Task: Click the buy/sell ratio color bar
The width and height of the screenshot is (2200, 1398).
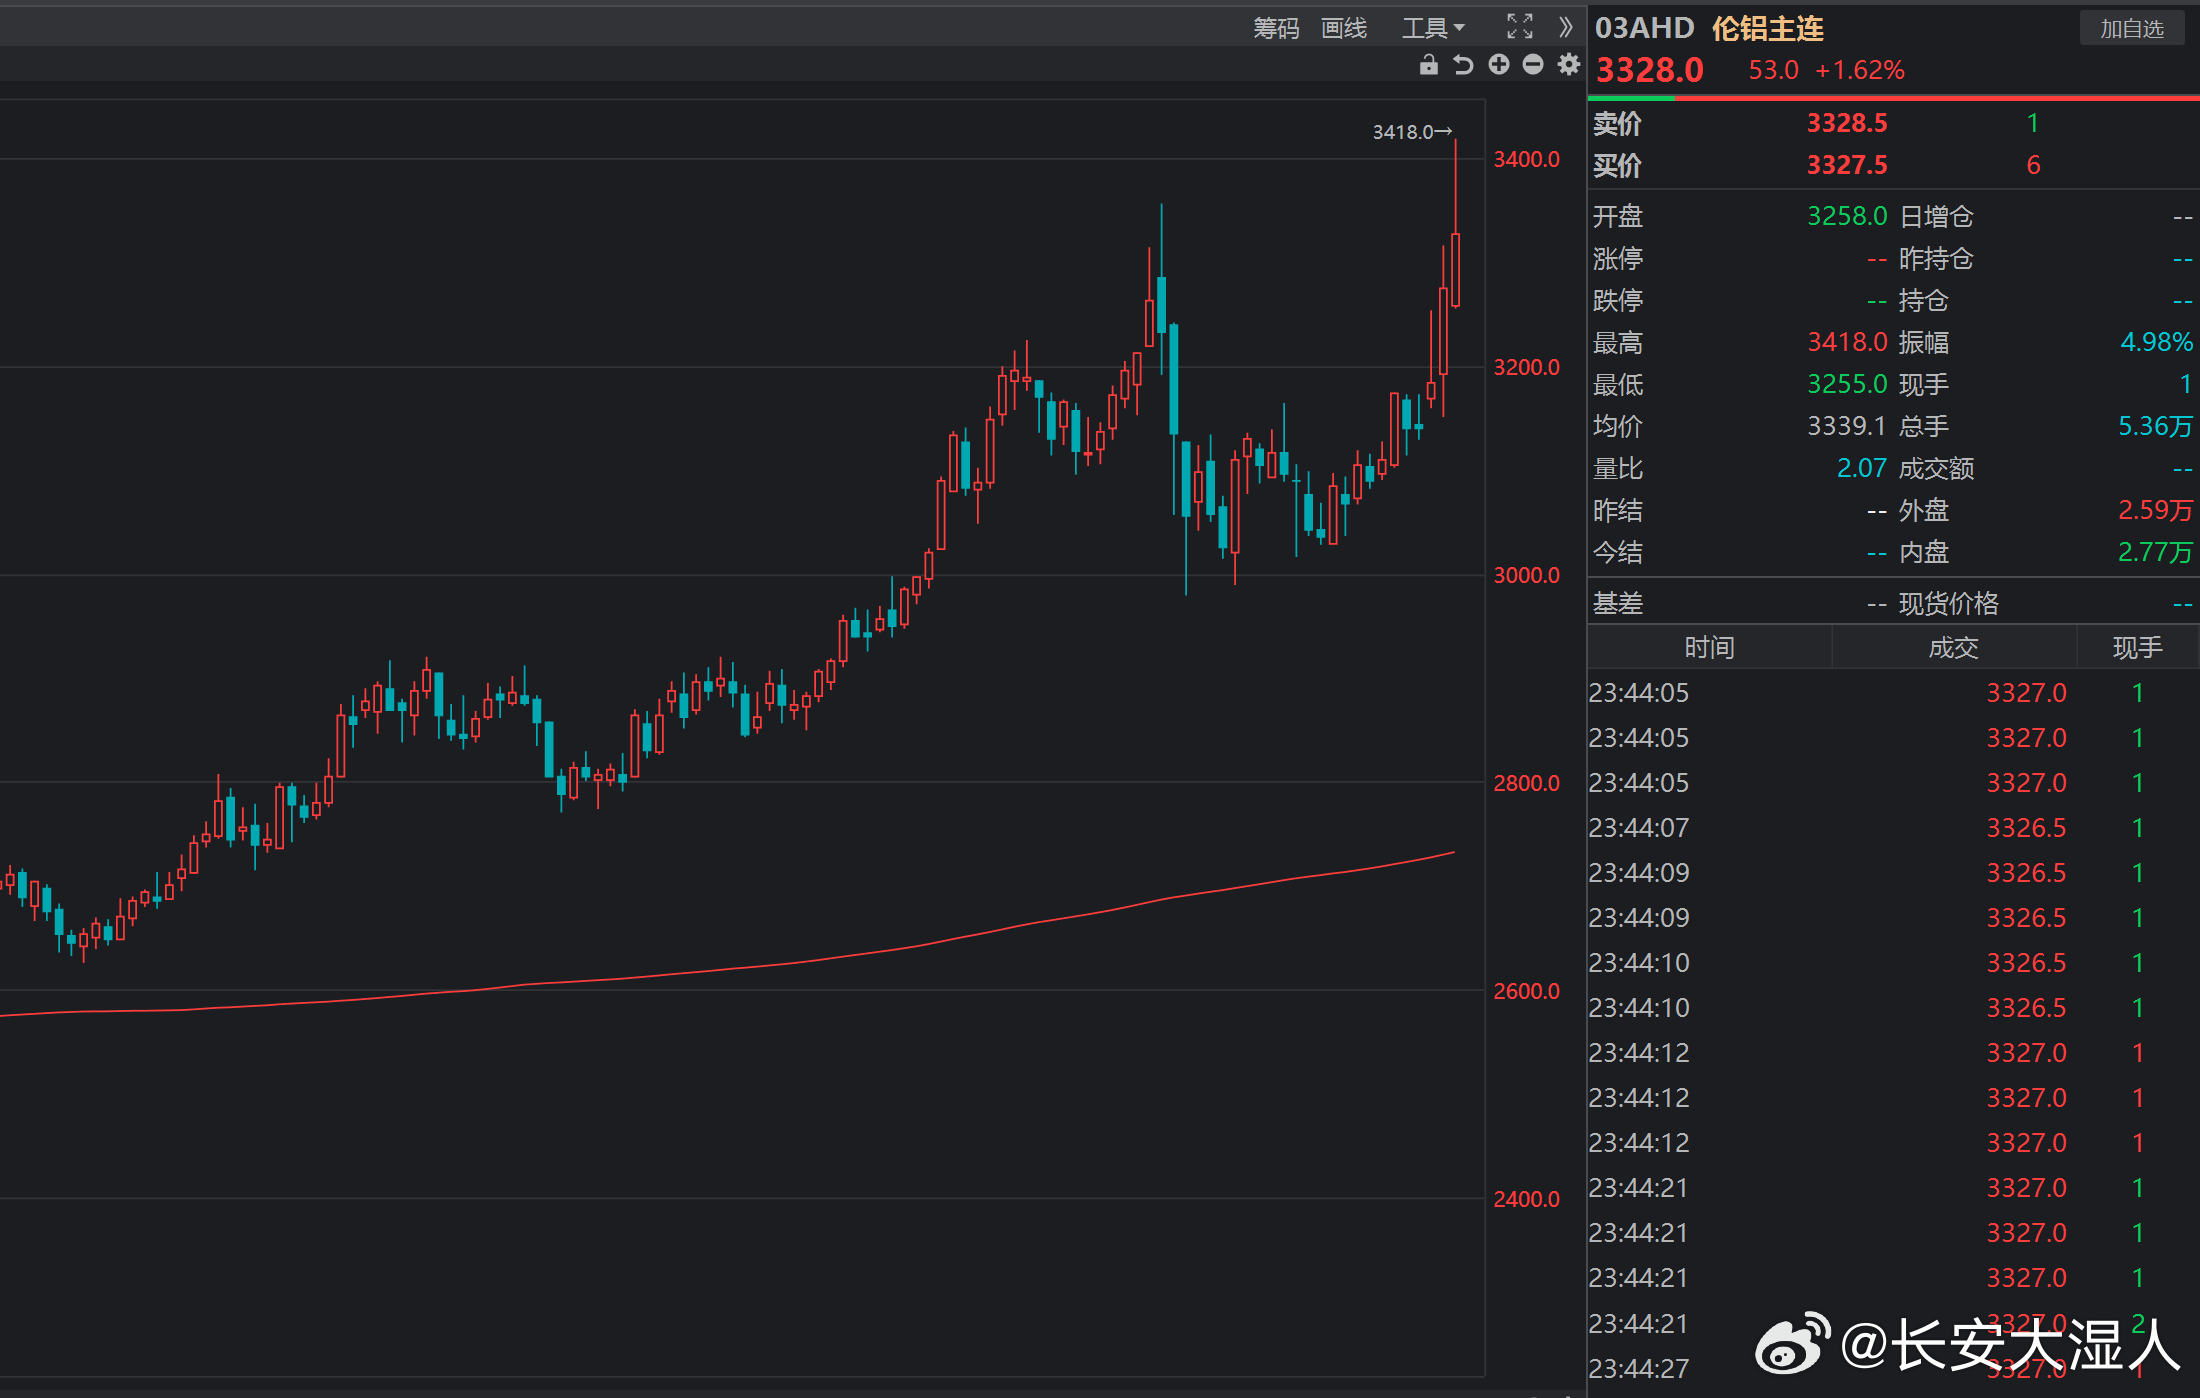Action: coord(1892,98)
